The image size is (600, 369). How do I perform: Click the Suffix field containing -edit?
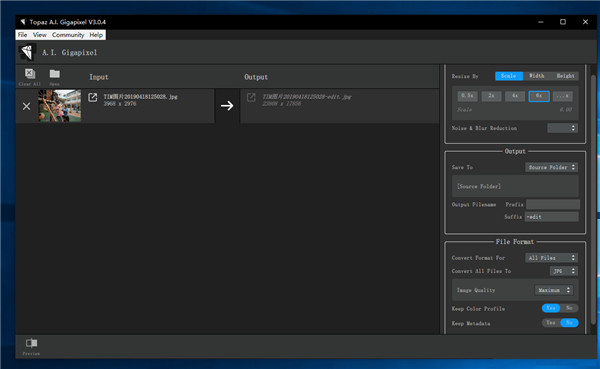point(551,217)
